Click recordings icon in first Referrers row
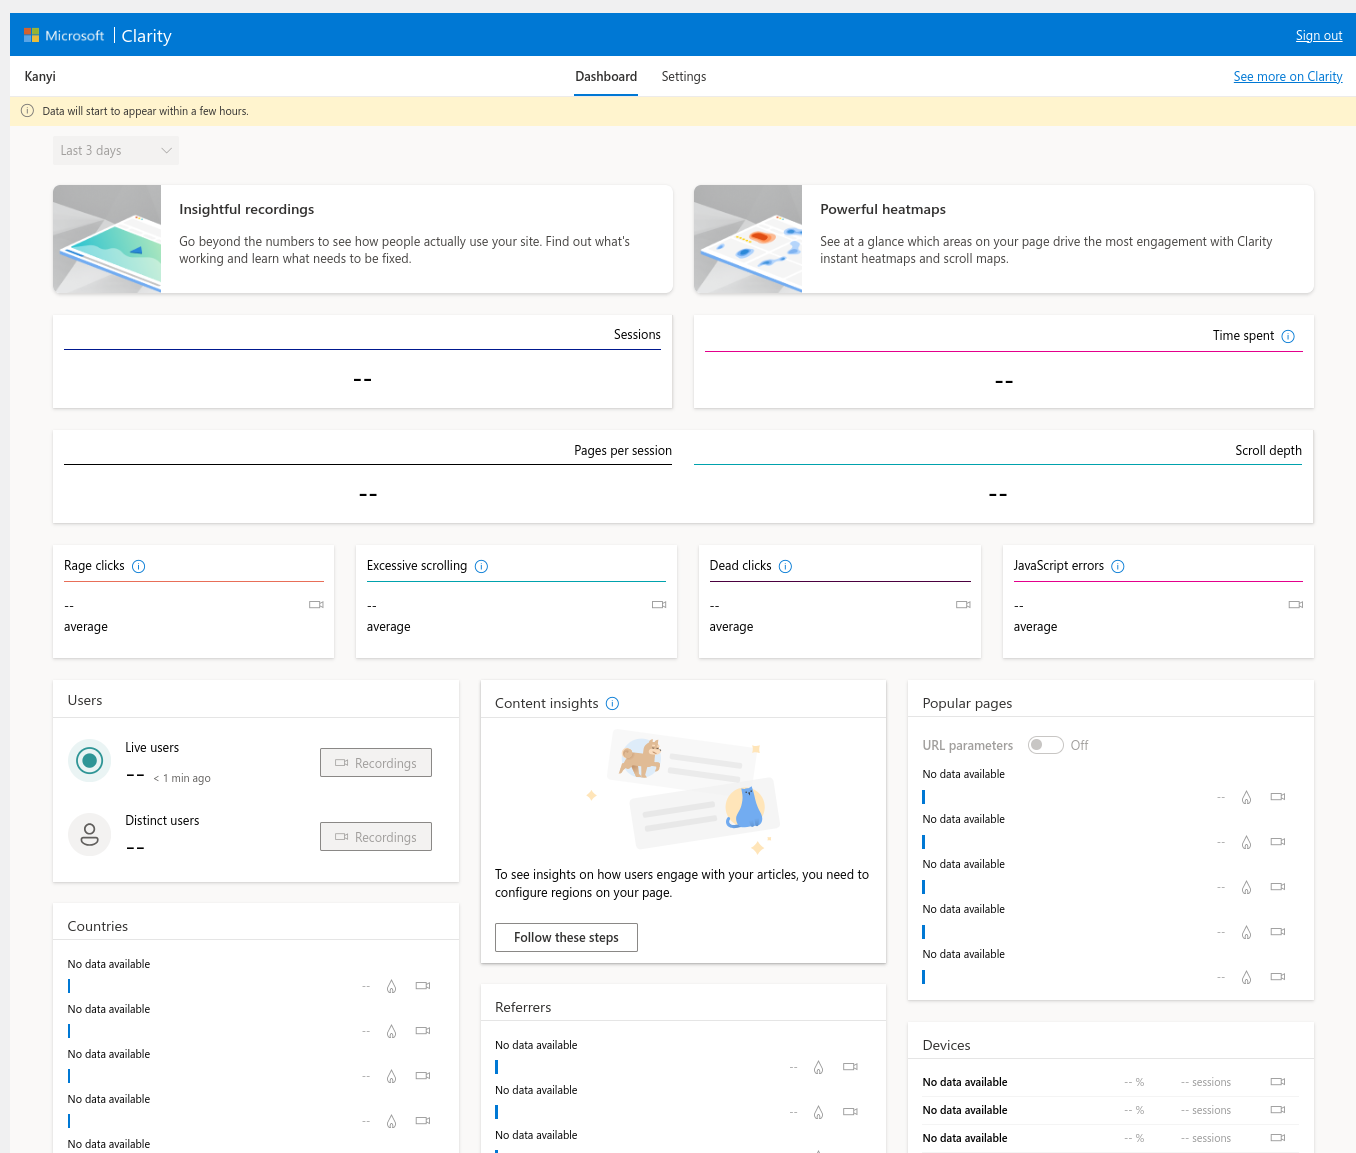Image resolution: width=1356 pixels, height=1153 pixels. 850,1067
